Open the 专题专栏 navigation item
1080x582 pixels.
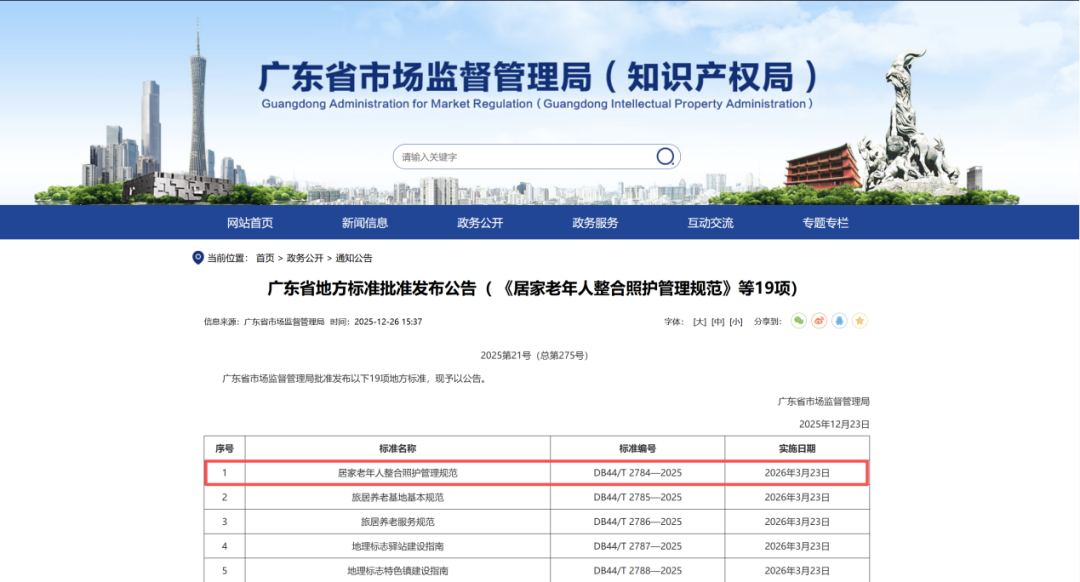[x=825, y=223]
